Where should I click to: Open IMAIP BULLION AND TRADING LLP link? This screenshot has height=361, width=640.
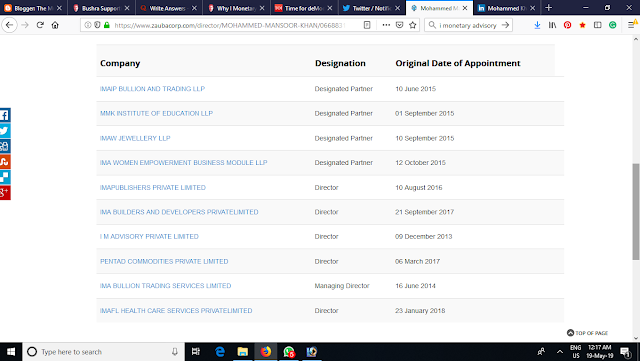[152, 89]
